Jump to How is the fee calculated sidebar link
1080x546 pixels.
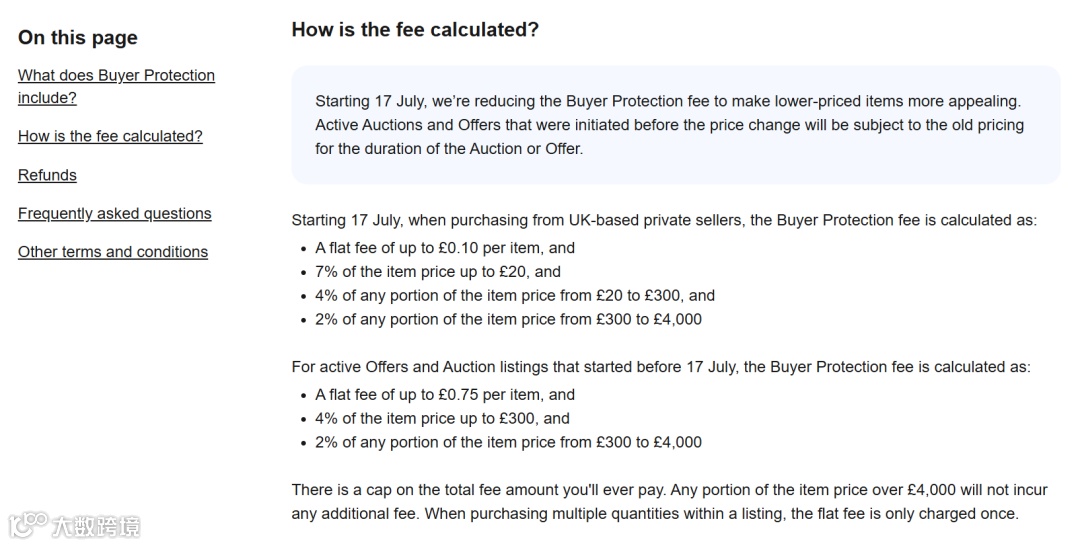pyautogui.click(x=110, y=136)
